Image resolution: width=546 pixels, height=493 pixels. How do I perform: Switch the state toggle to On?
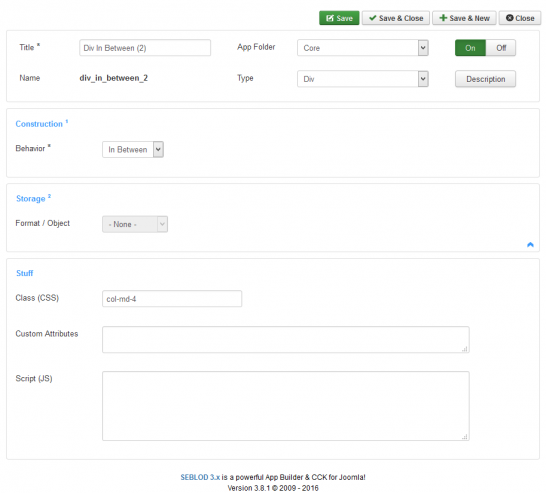coord(470,48)
